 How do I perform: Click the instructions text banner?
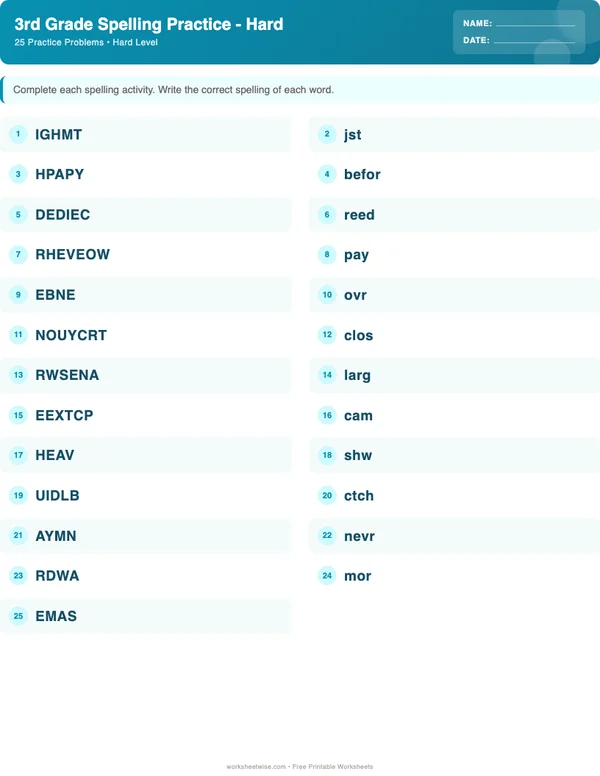(x=174, y=90)
